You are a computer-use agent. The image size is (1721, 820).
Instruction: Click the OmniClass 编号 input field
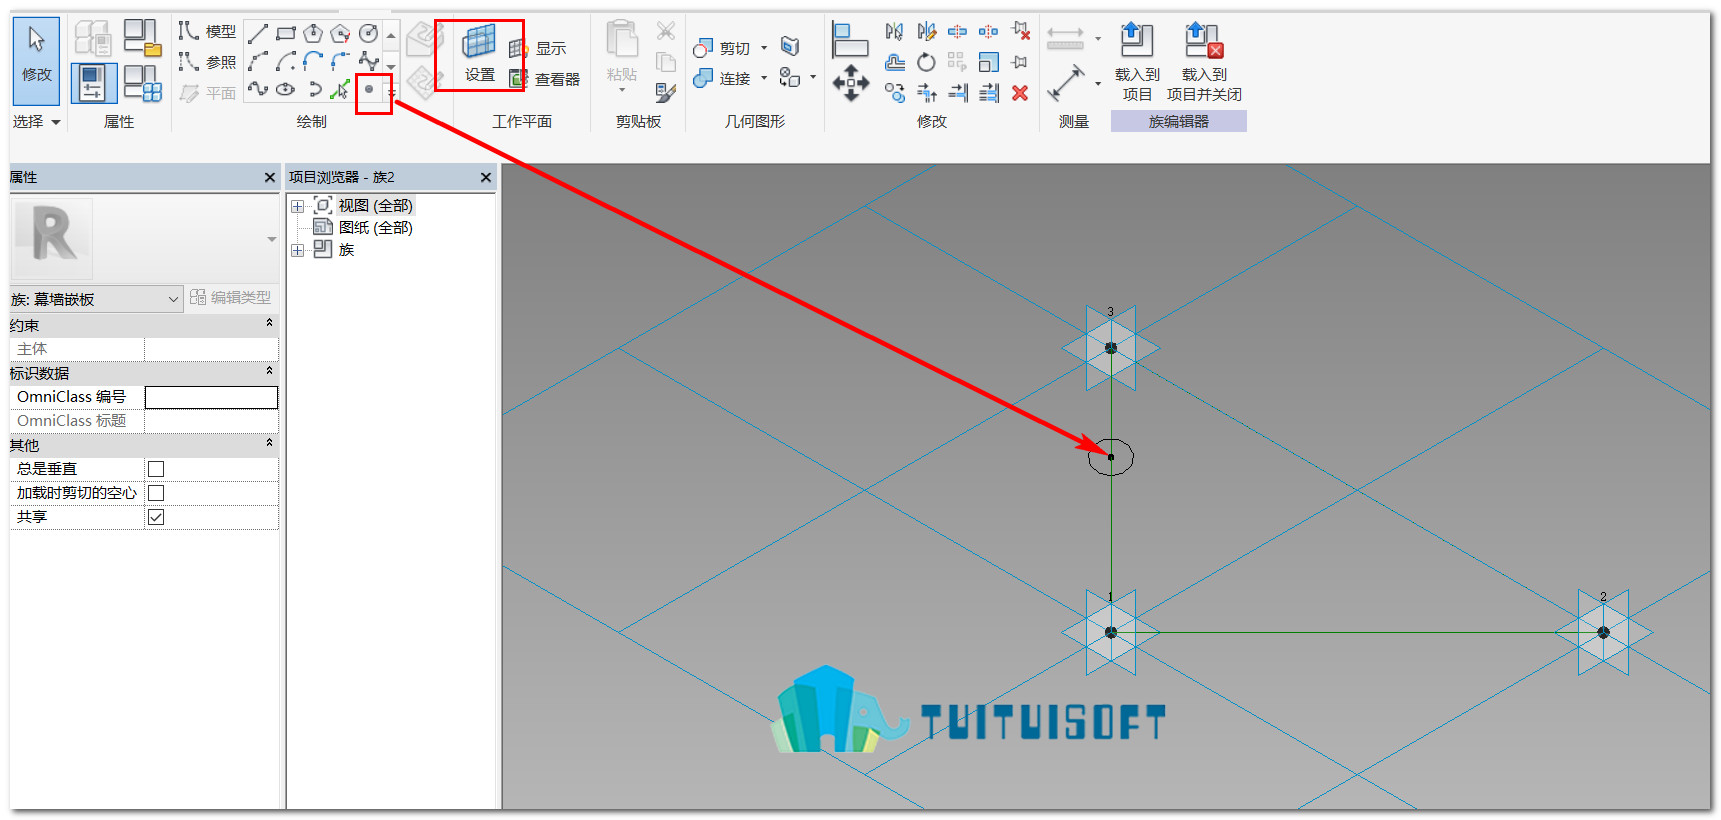211,397
